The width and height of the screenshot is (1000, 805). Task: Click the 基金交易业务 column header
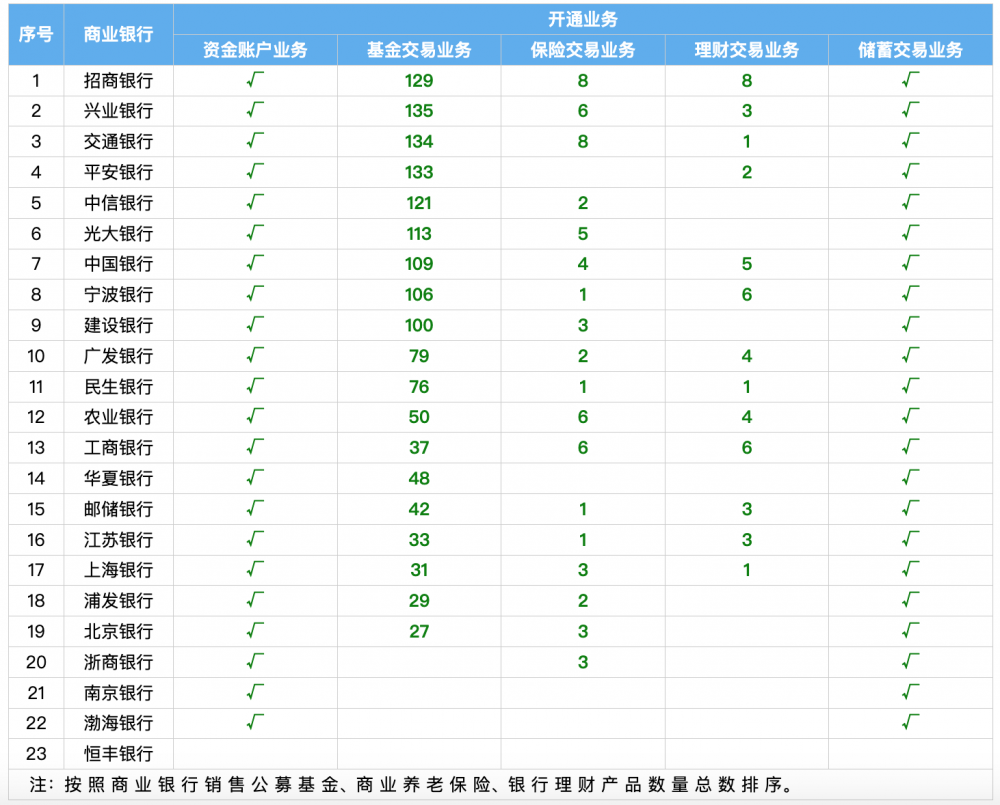point(419,50)
